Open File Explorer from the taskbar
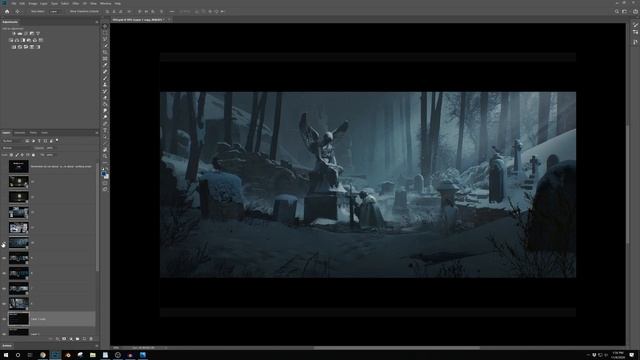The height and width of the screenshot is (360, 640). 93,355
